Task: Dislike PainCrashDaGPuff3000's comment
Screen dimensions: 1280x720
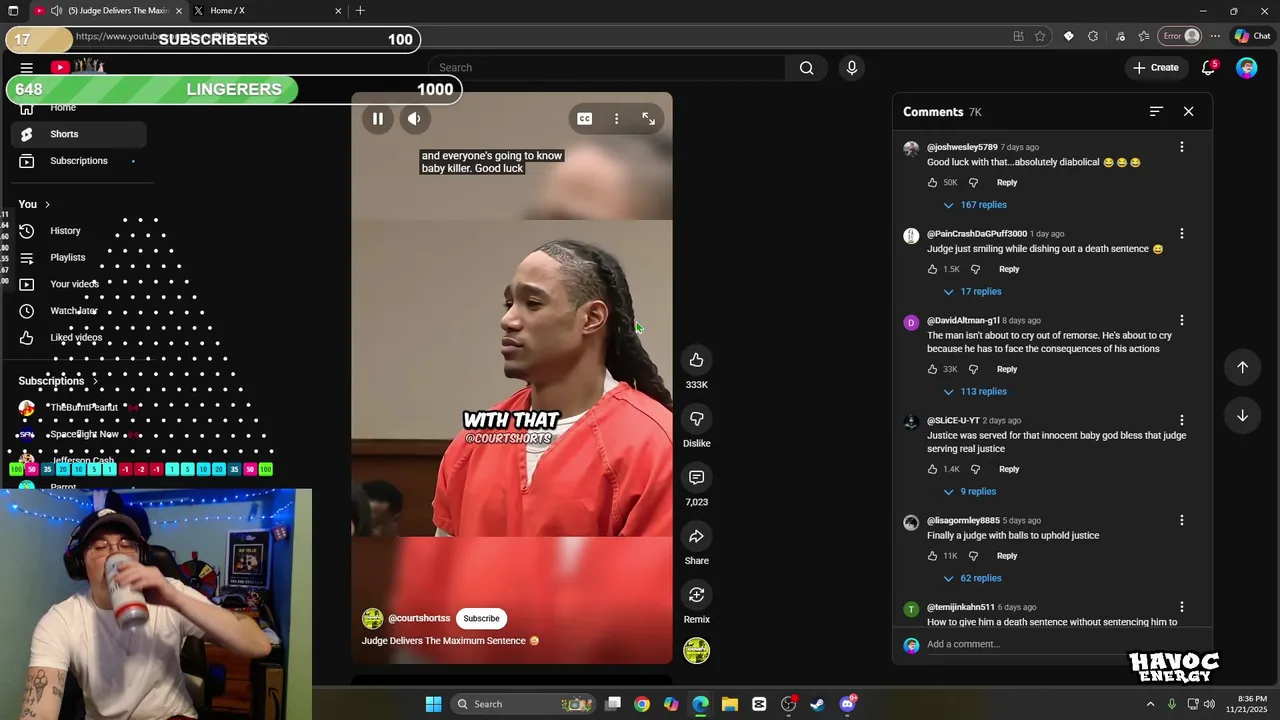Action: [x=975, y=269]
